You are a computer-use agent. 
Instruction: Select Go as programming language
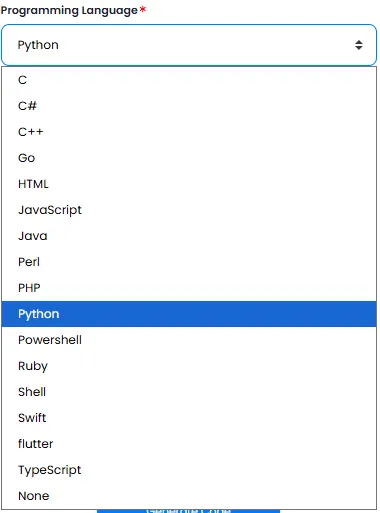click(189, 158)
